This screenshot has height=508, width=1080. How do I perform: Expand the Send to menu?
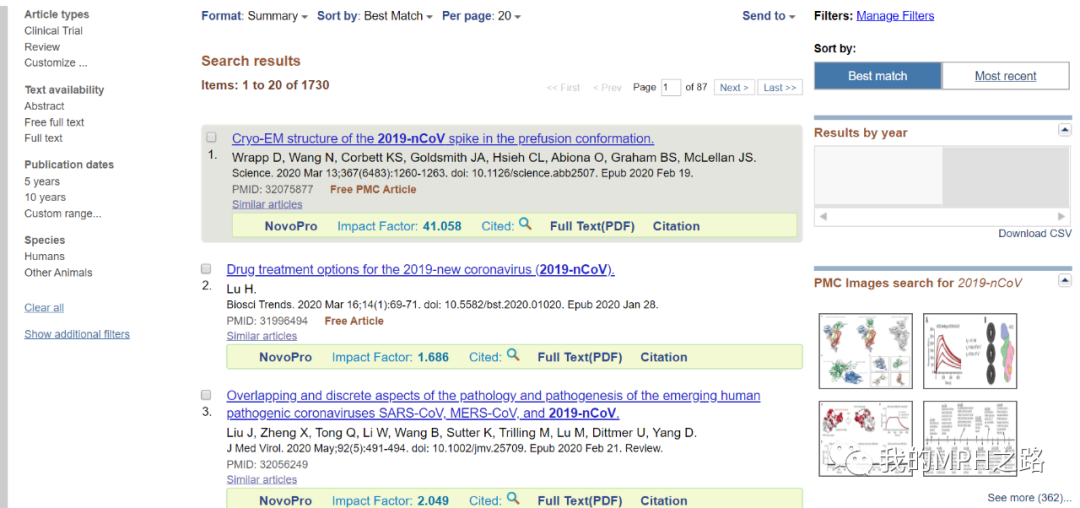[768, 16]
